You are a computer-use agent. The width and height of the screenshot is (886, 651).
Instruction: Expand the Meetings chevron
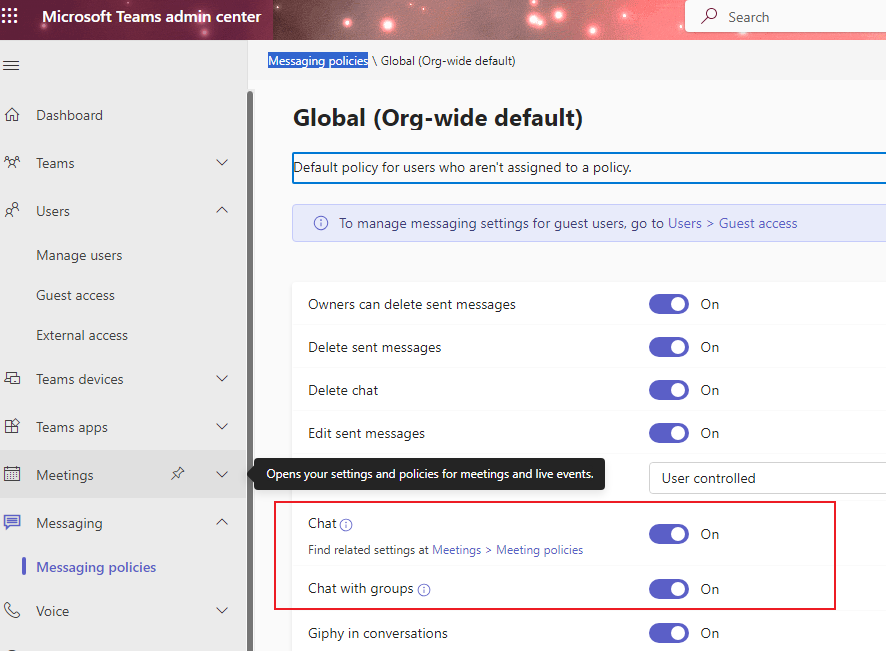coord(222,474)
